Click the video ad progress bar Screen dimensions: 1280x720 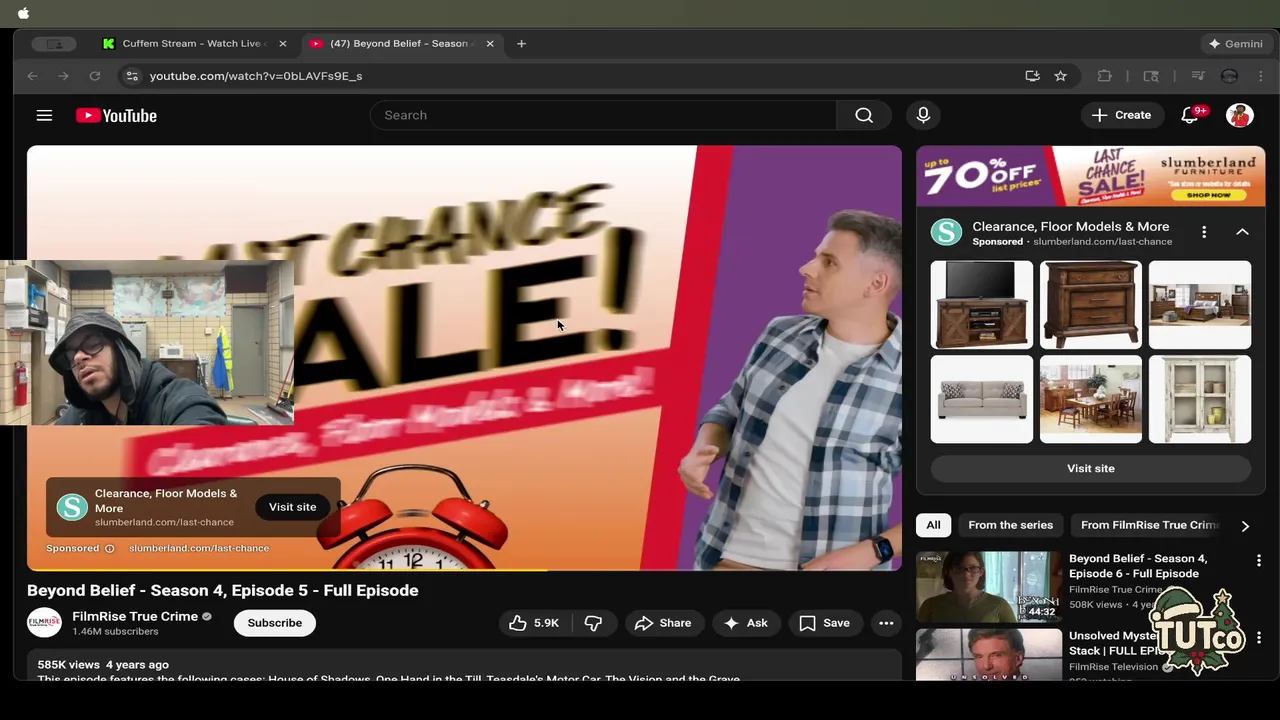[x=464, y=570]
